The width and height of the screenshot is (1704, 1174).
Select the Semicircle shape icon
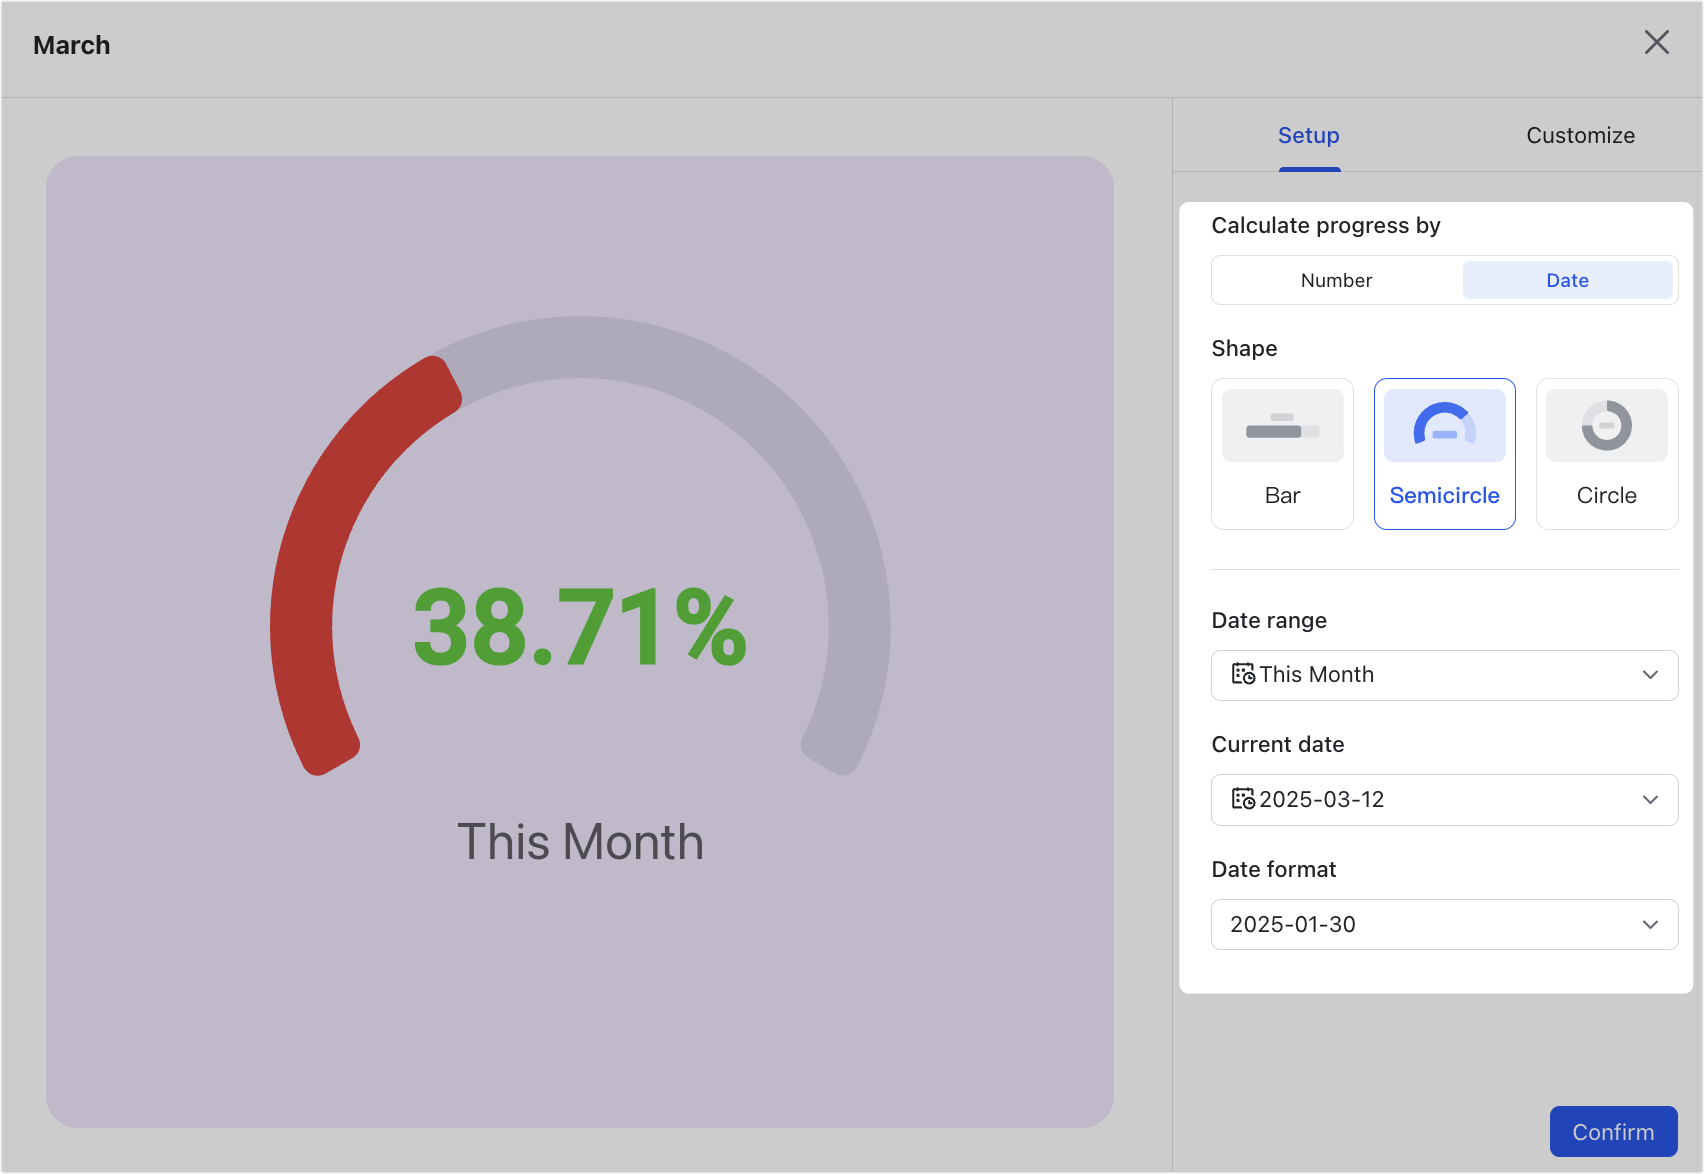[x=1444, y=424]
